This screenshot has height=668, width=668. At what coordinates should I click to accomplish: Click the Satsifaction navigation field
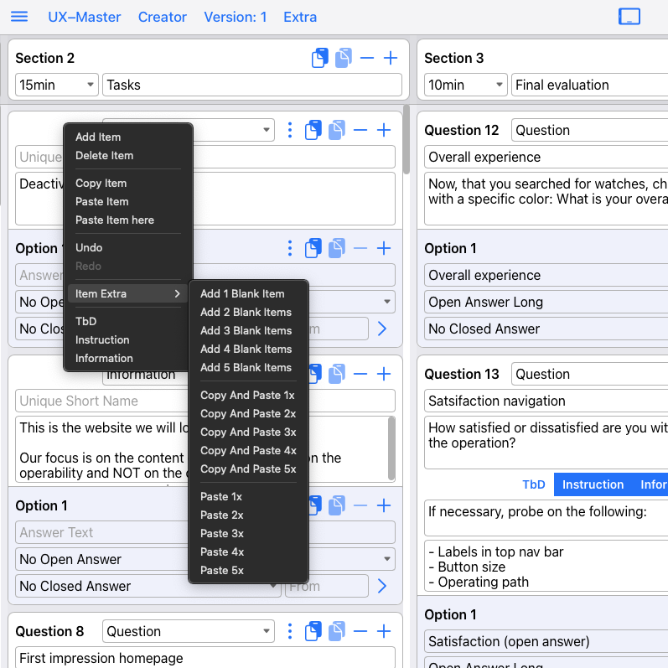pyautogui.click(x=546, y=401)
